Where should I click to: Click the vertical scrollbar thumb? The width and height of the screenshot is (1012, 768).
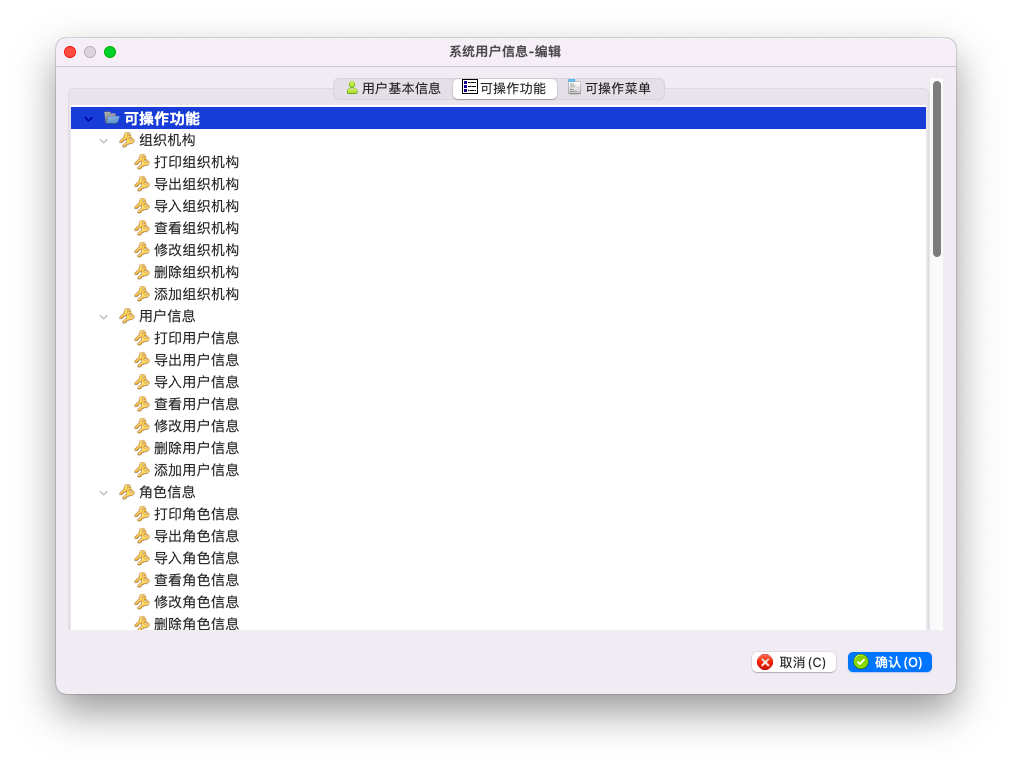[x=936, y=168]
